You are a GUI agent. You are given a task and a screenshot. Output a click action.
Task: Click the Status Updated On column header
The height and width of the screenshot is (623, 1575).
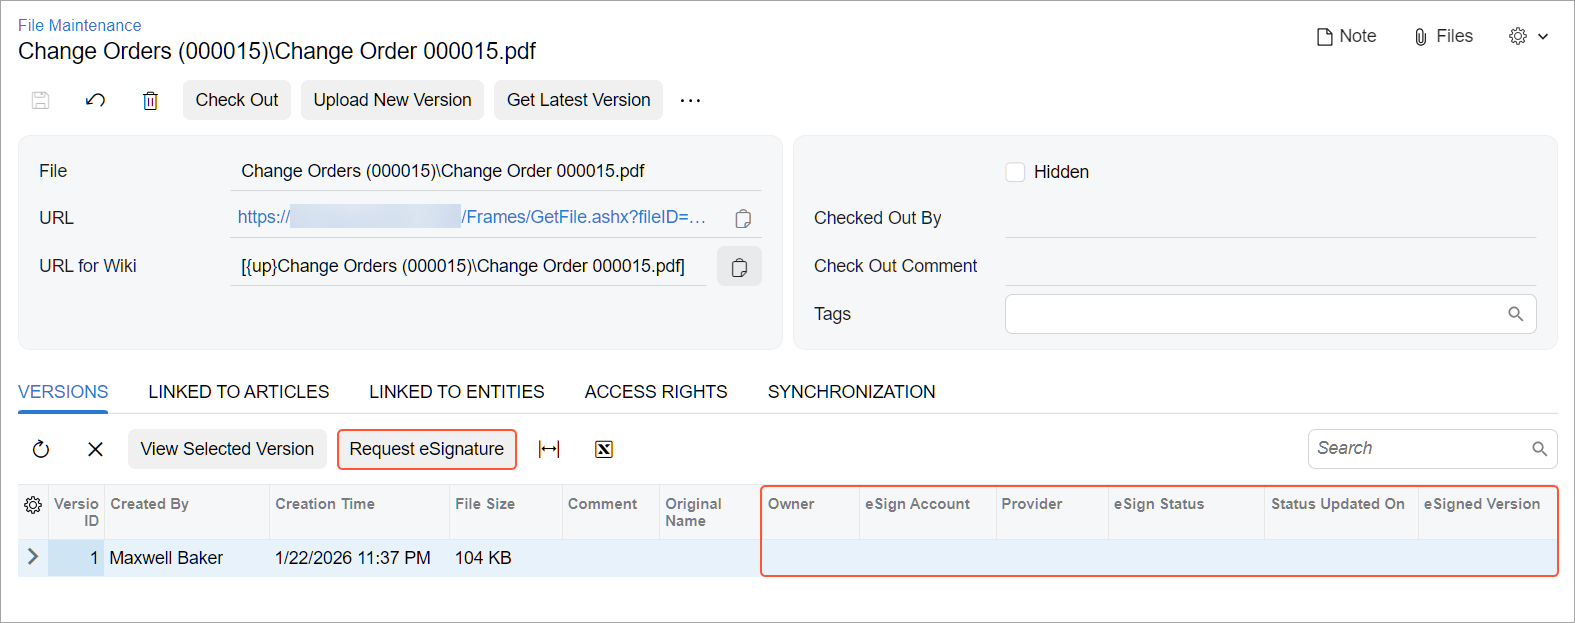tap(1341, 513)
